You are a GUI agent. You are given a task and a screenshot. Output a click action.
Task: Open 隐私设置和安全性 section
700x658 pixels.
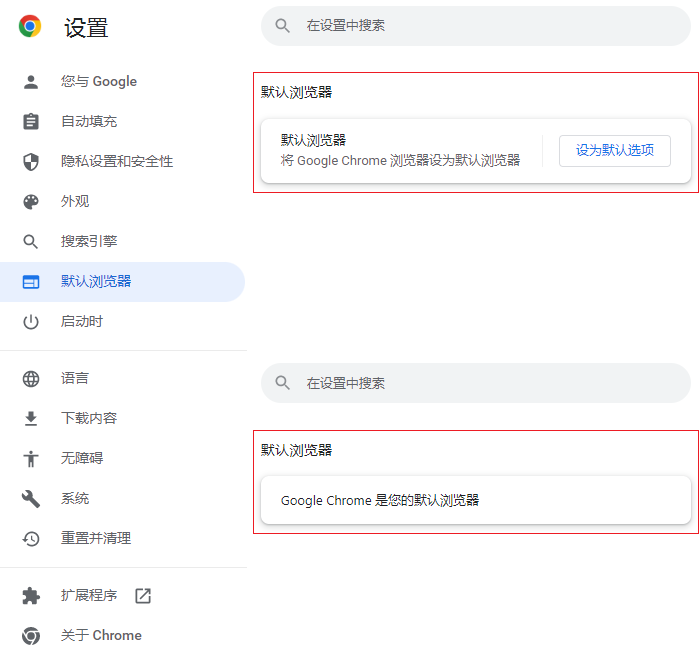tap(122, 162)
